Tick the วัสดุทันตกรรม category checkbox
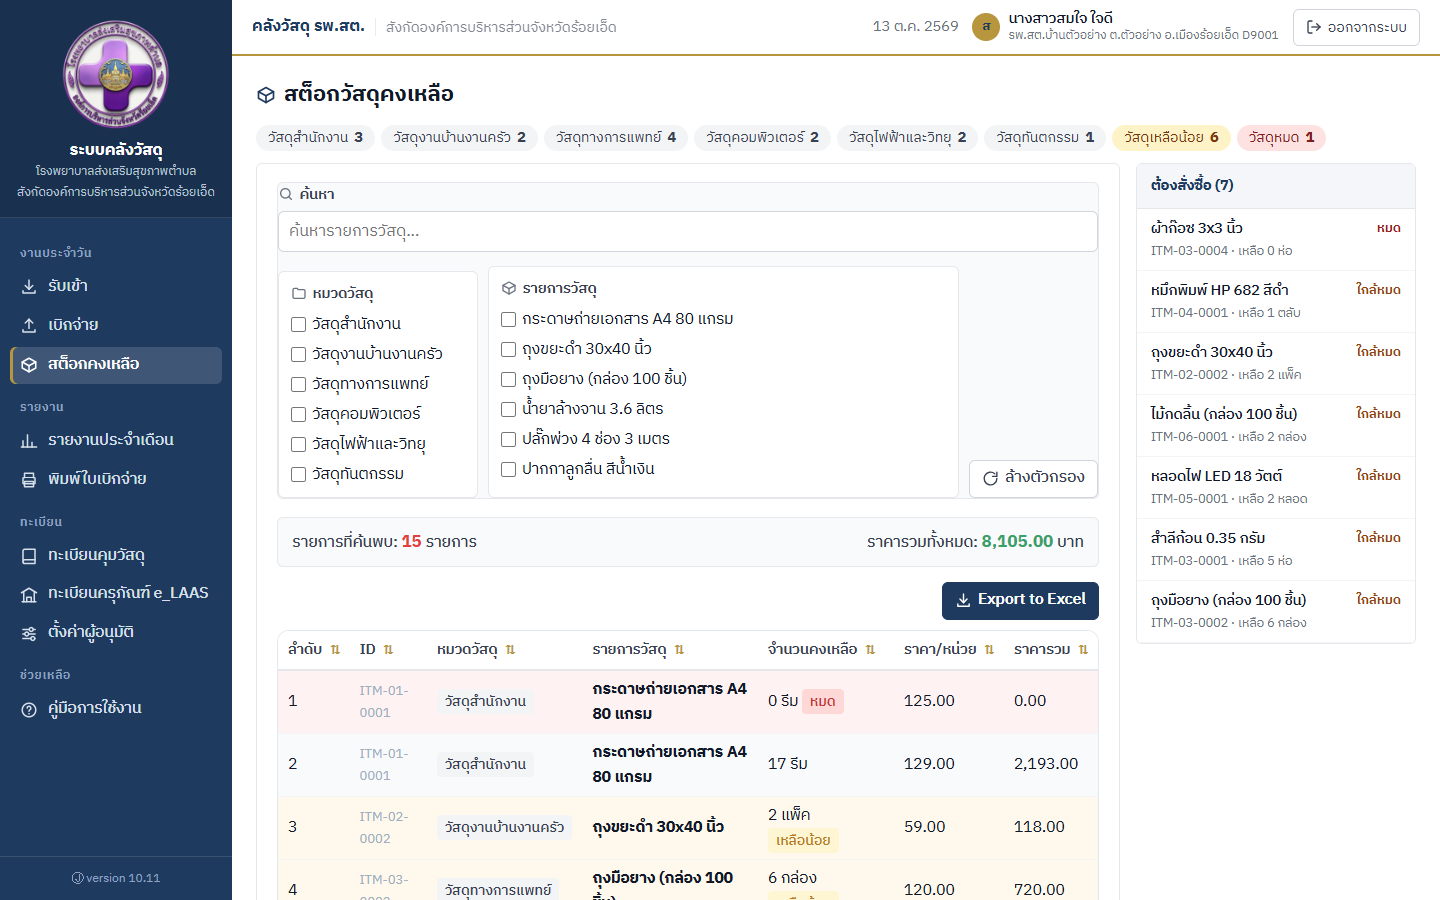This screenshot has width=1440, height=900. 298,474
